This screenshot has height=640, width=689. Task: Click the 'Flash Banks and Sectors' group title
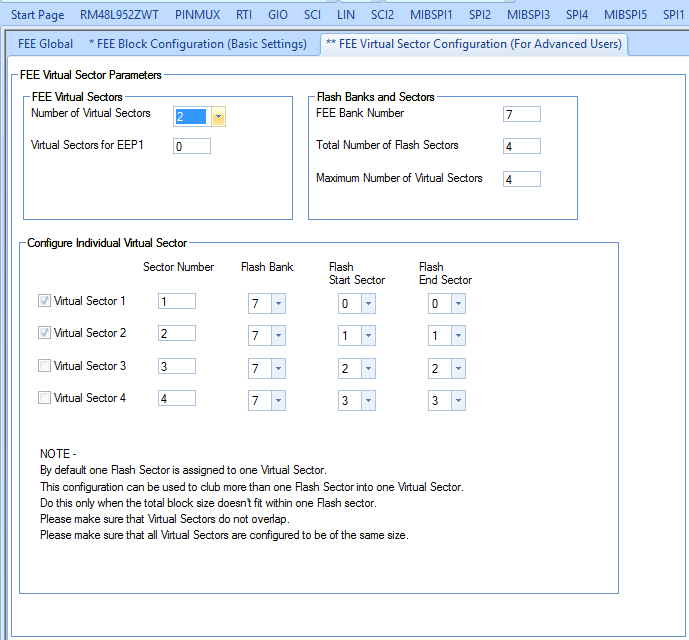click(376, 97)
